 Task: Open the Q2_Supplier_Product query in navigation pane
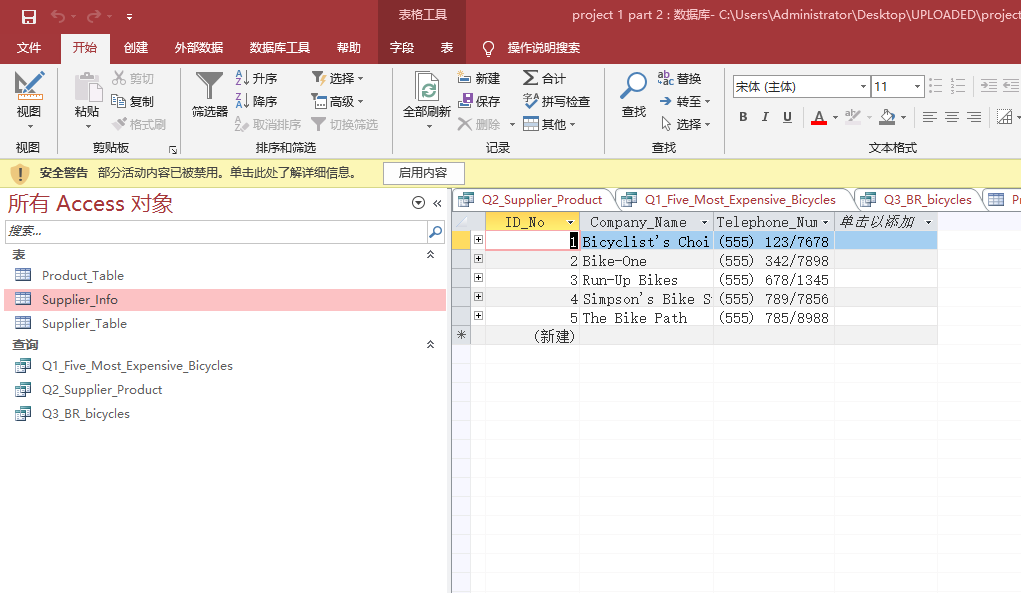click(x=225, y=390)
